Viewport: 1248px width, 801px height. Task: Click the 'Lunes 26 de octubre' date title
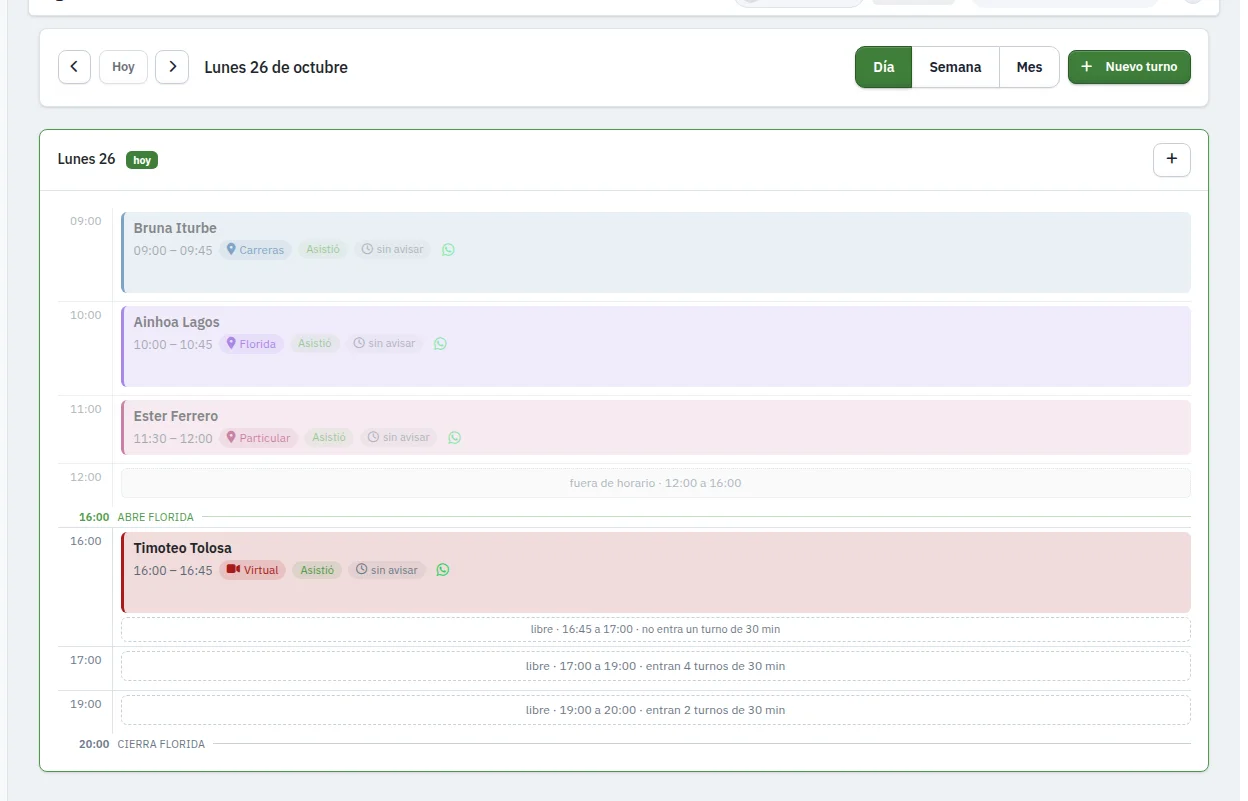tap(276, 67)
